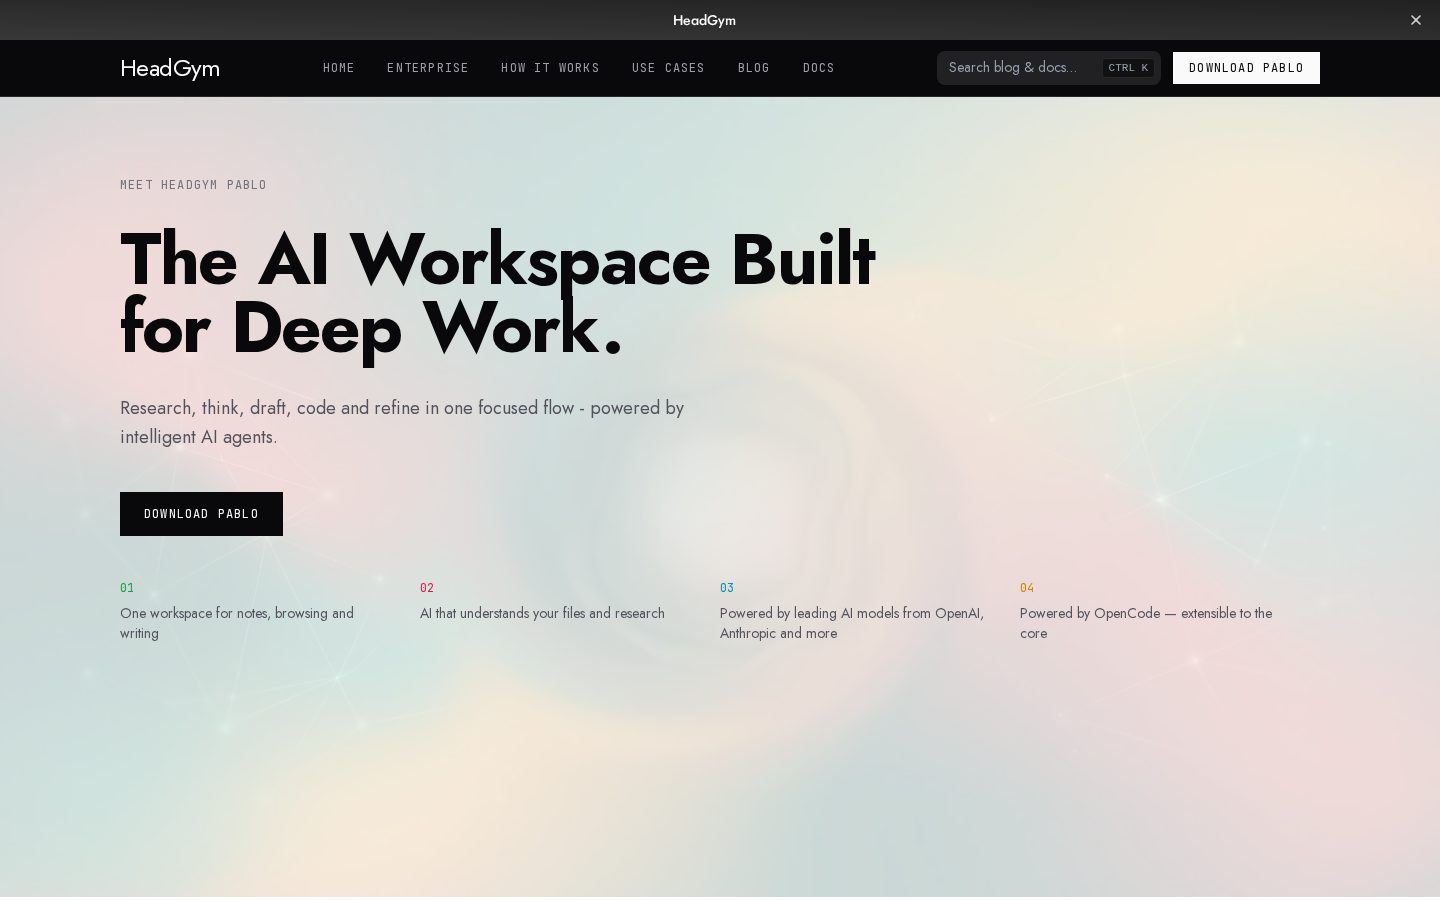Focus the Search blog & docs field
The image size is (1440, 900).
1049,68
